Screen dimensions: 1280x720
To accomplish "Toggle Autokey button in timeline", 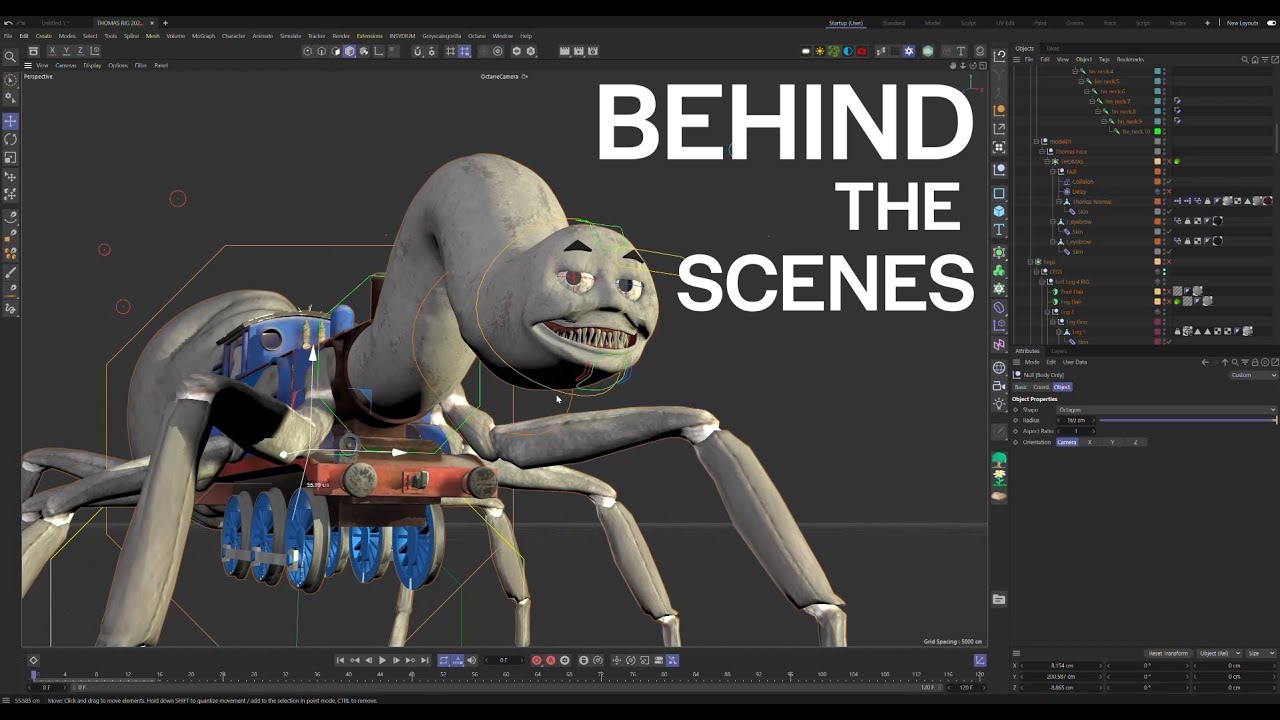I will (550, 660).
